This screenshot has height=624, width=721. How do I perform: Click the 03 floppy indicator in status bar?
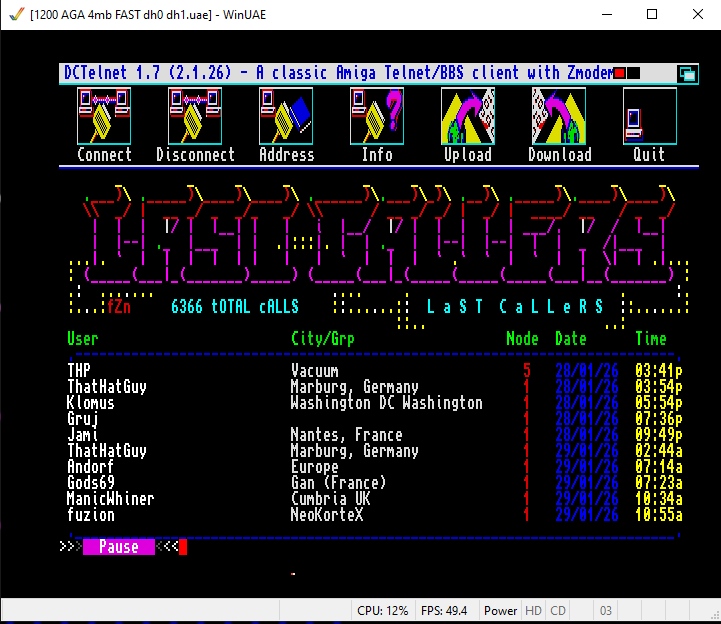[x=606, y=611]
